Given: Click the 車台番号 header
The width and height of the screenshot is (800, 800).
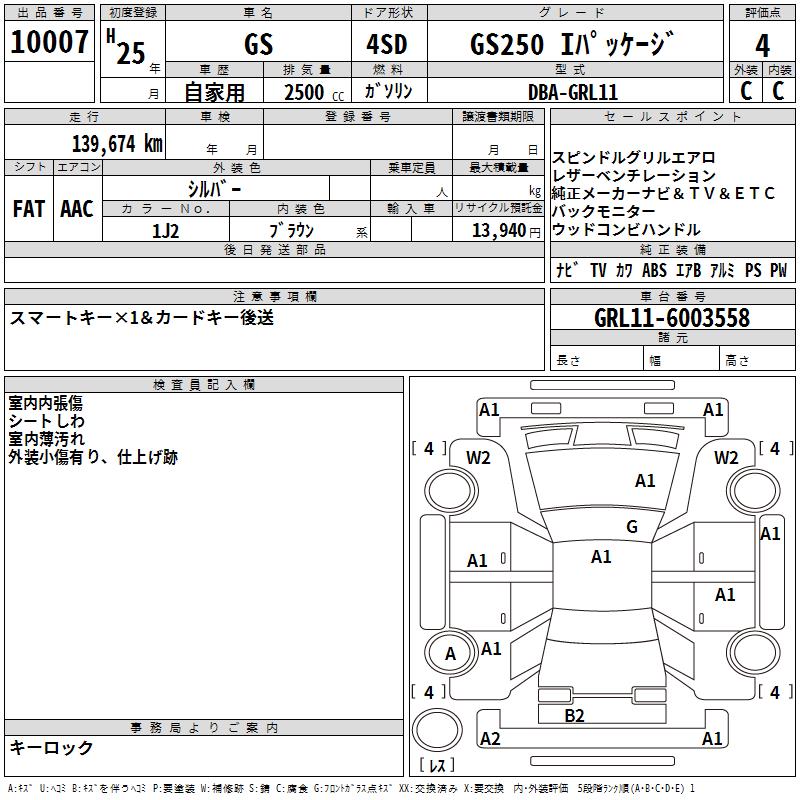Looking at the screenshot, I should (x=672, y=296).
